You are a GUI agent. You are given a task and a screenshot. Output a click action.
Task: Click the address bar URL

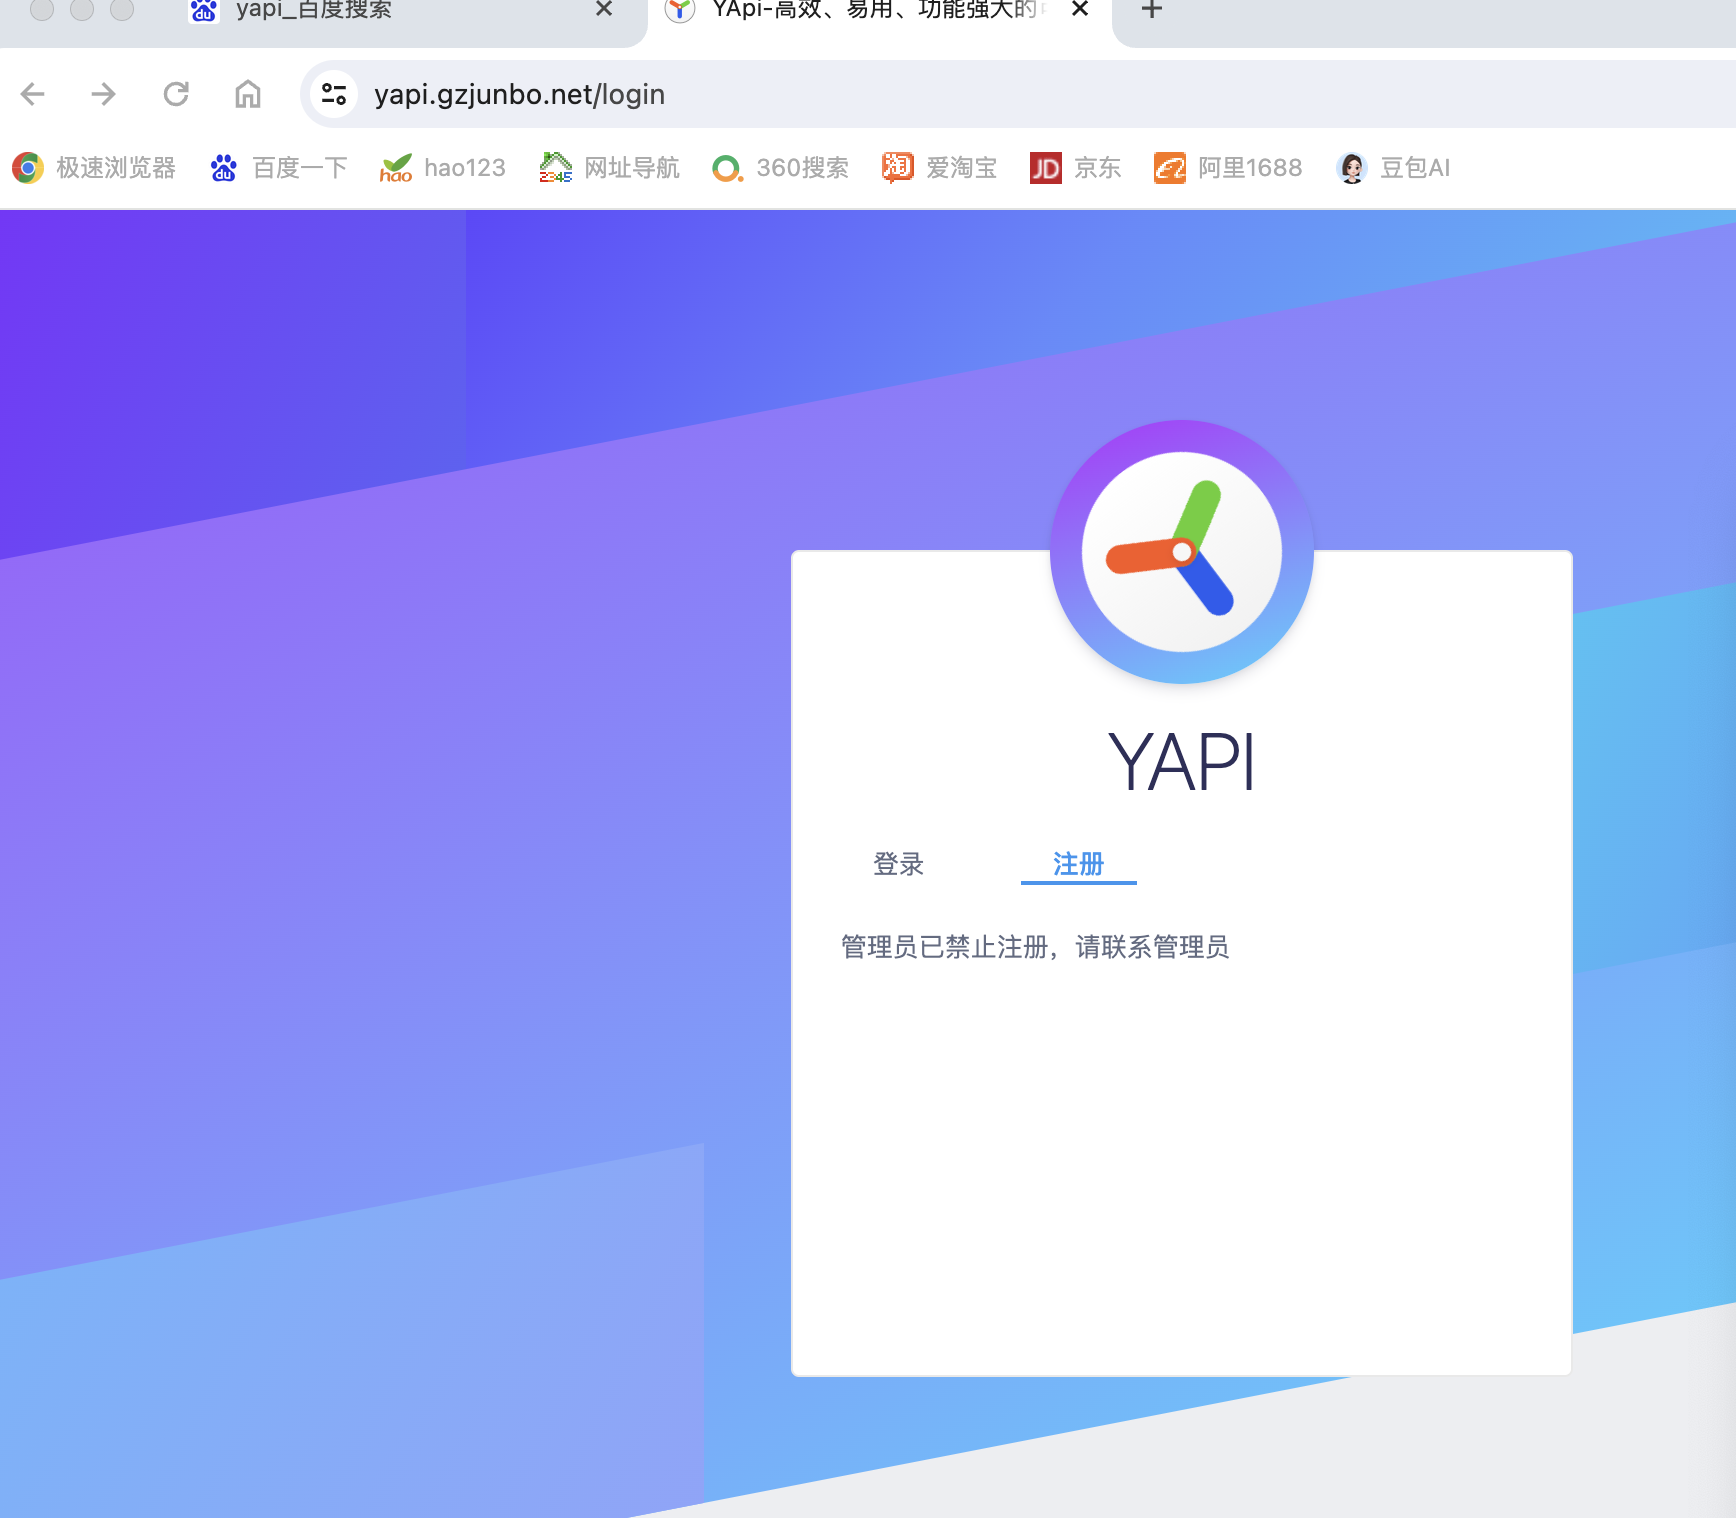click(x=519, y=93)
